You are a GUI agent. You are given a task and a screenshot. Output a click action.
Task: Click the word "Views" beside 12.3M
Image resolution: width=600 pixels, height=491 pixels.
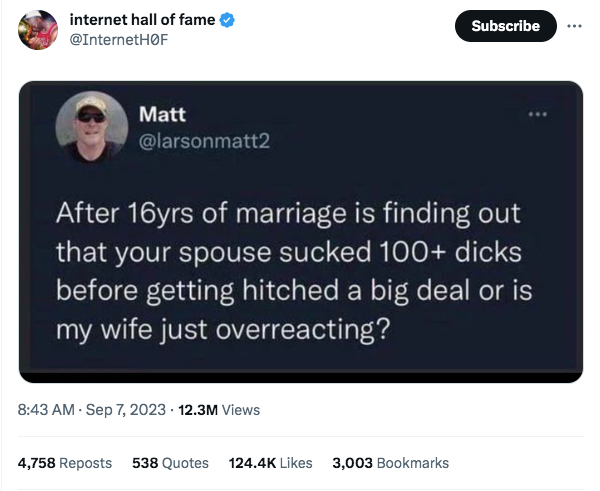pos(242,409)
